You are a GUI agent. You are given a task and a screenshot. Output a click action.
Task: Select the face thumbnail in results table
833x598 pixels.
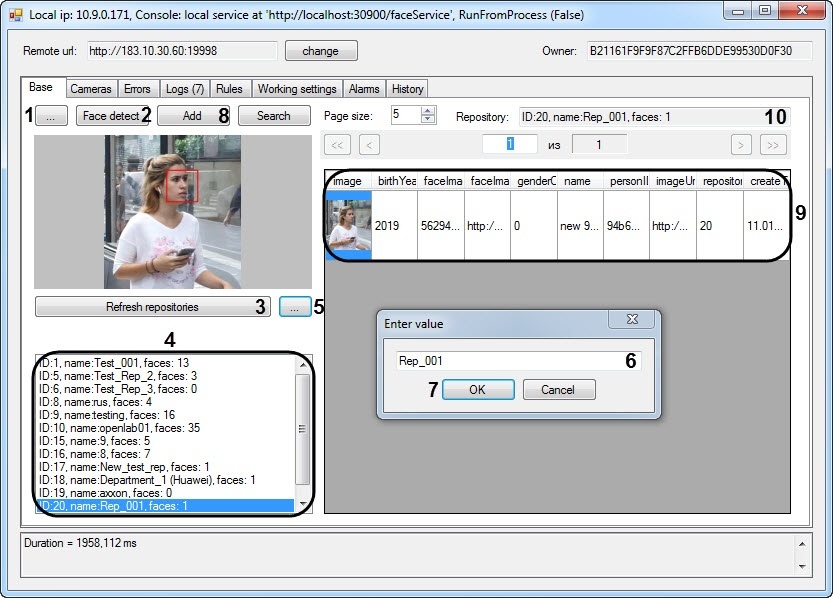coord(348,226)
